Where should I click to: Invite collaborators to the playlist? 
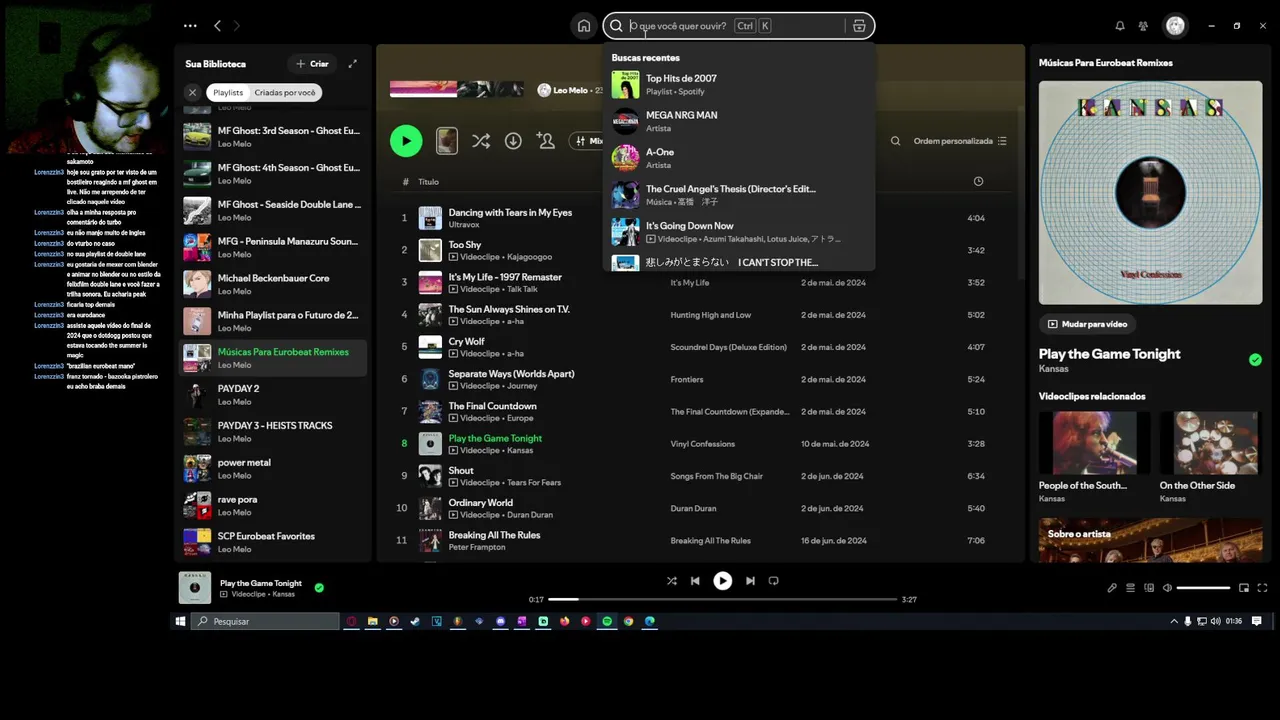pos(546,141)
